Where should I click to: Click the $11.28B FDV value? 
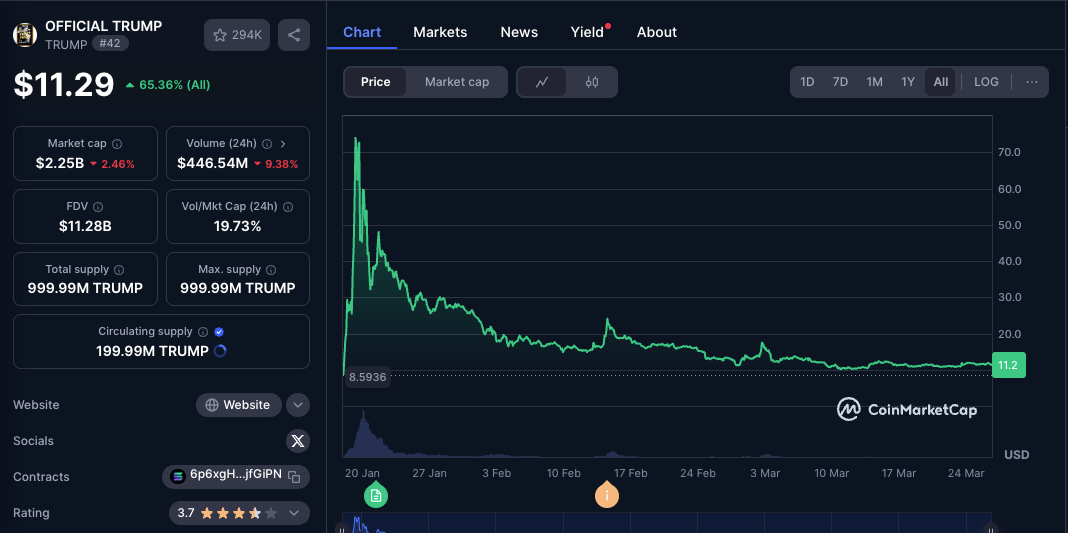click(85, 226)
